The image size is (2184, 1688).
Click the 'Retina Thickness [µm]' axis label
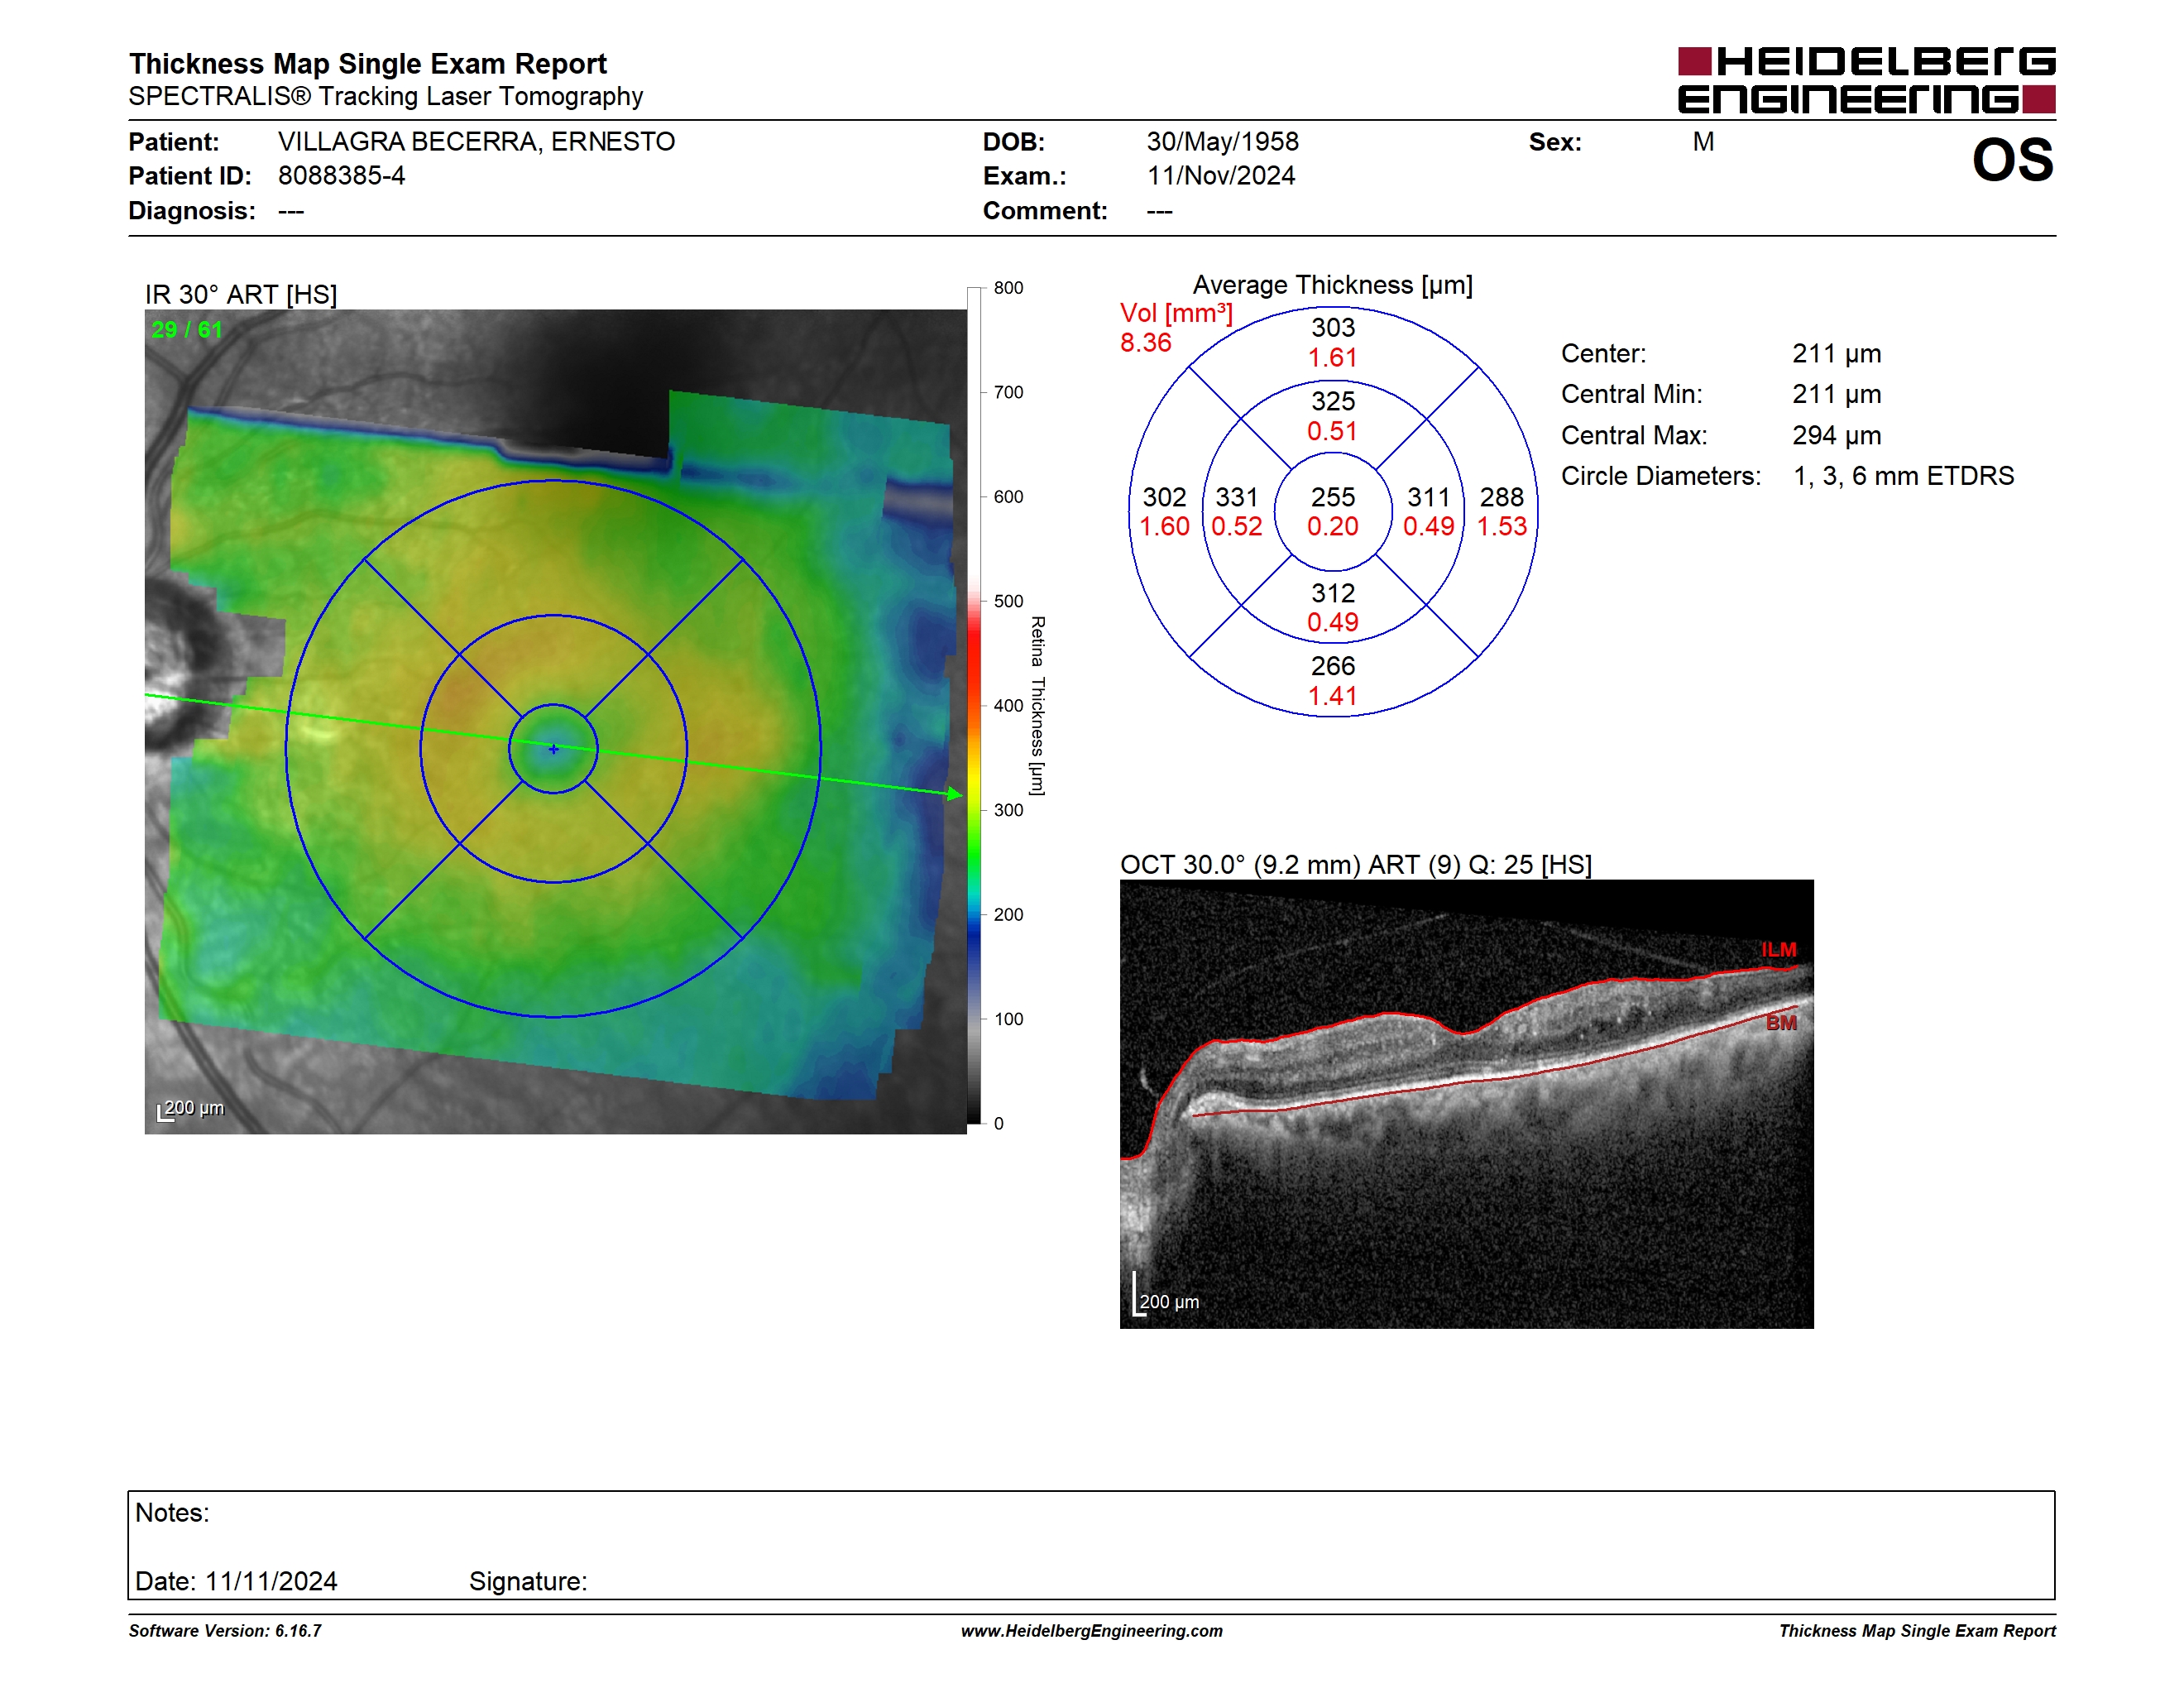[1037, 706]
